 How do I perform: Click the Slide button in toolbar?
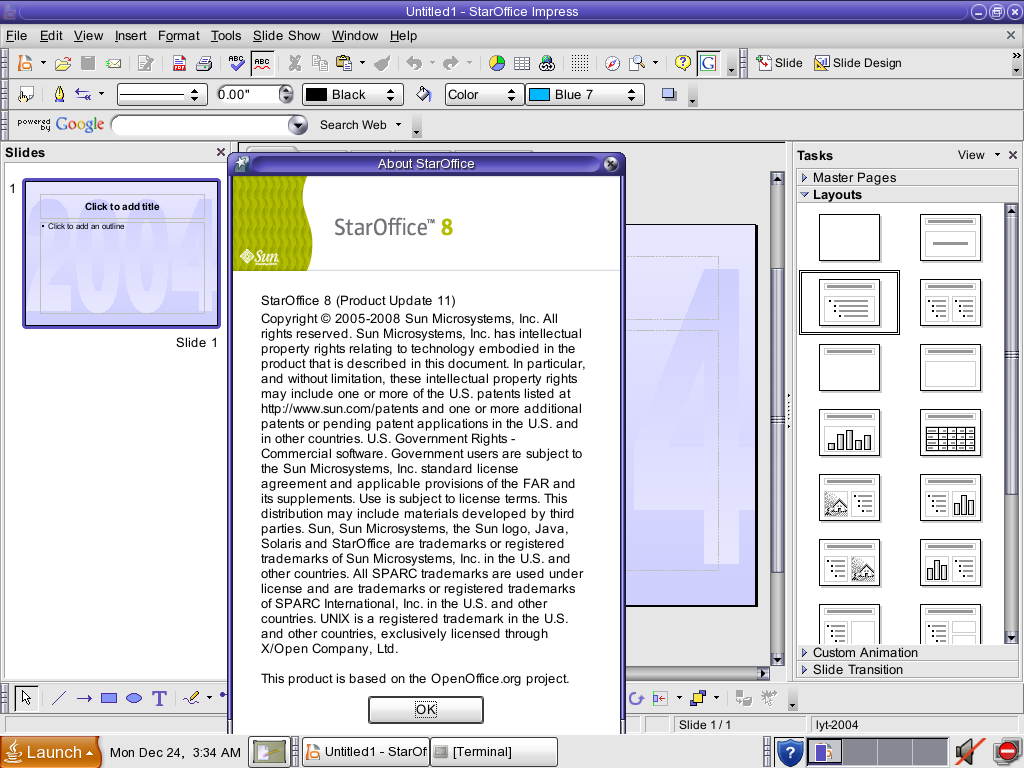click(779, 63)
